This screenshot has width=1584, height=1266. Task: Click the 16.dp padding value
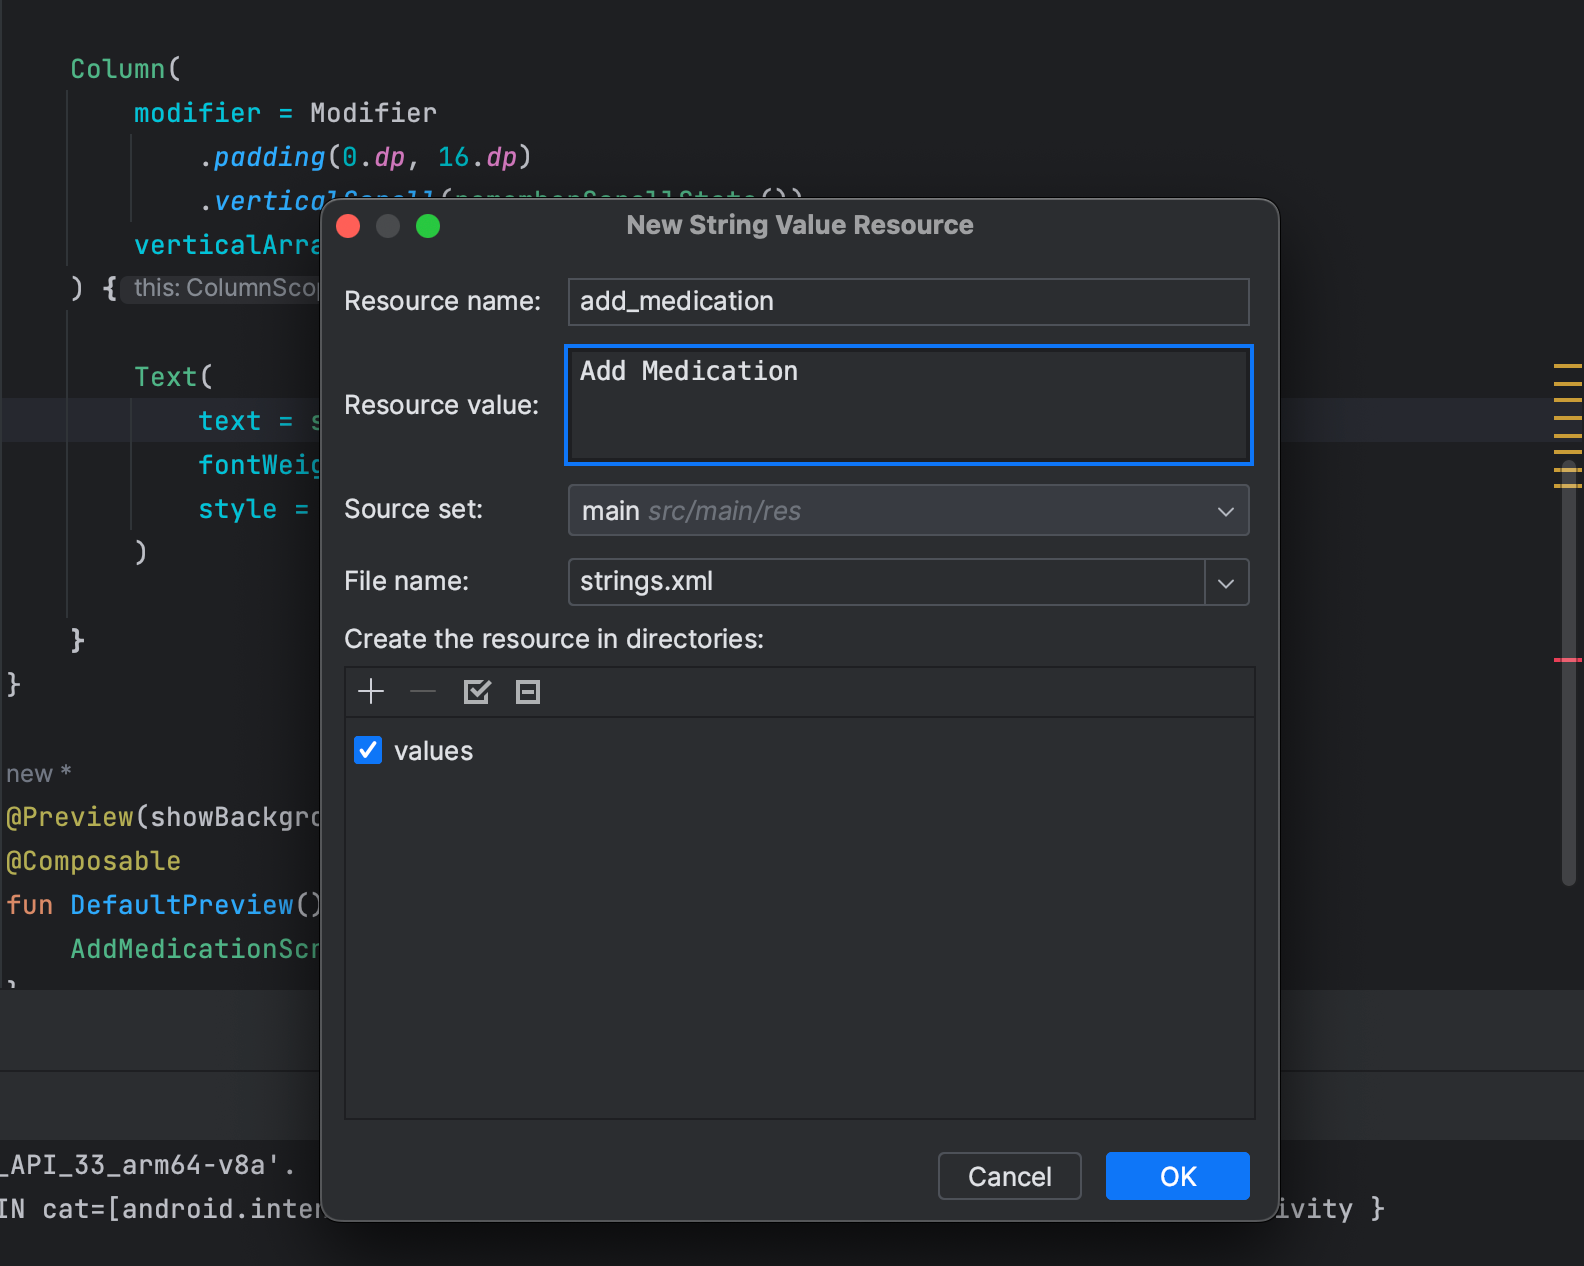pos(477,157)
